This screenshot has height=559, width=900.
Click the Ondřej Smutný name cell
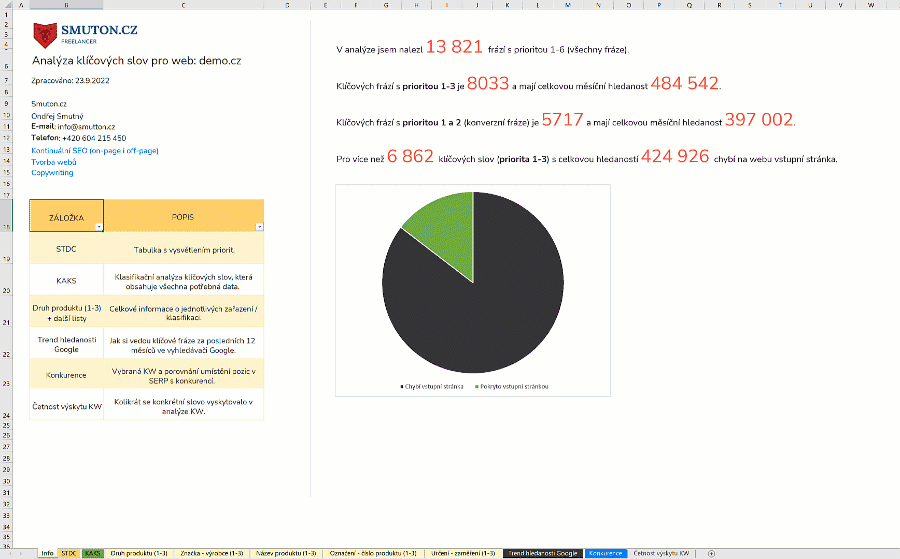57,115
